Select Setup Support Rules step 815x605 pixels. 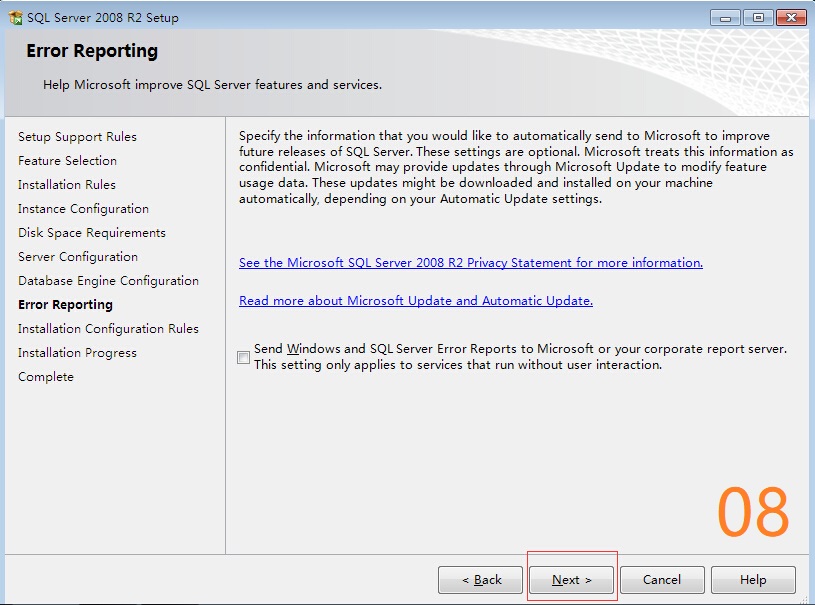coord(77,137)
